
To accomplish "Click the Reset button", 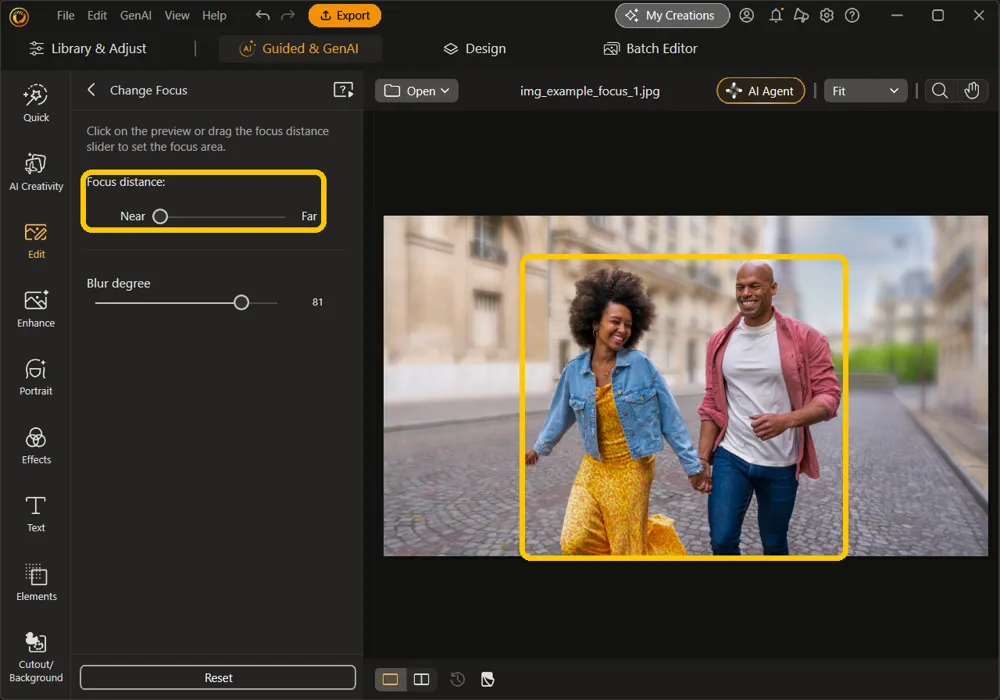I will pyautogui.click(x=217, y=678).
